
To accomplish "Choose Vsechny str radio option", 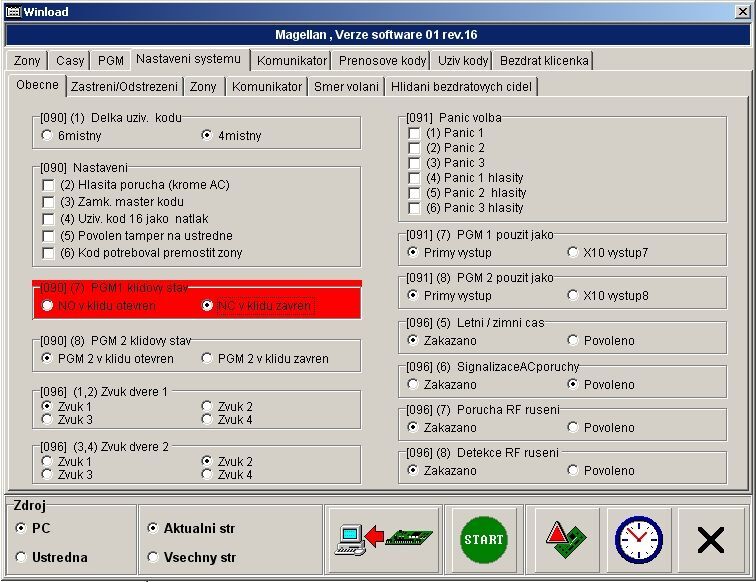I will point(153,557).
